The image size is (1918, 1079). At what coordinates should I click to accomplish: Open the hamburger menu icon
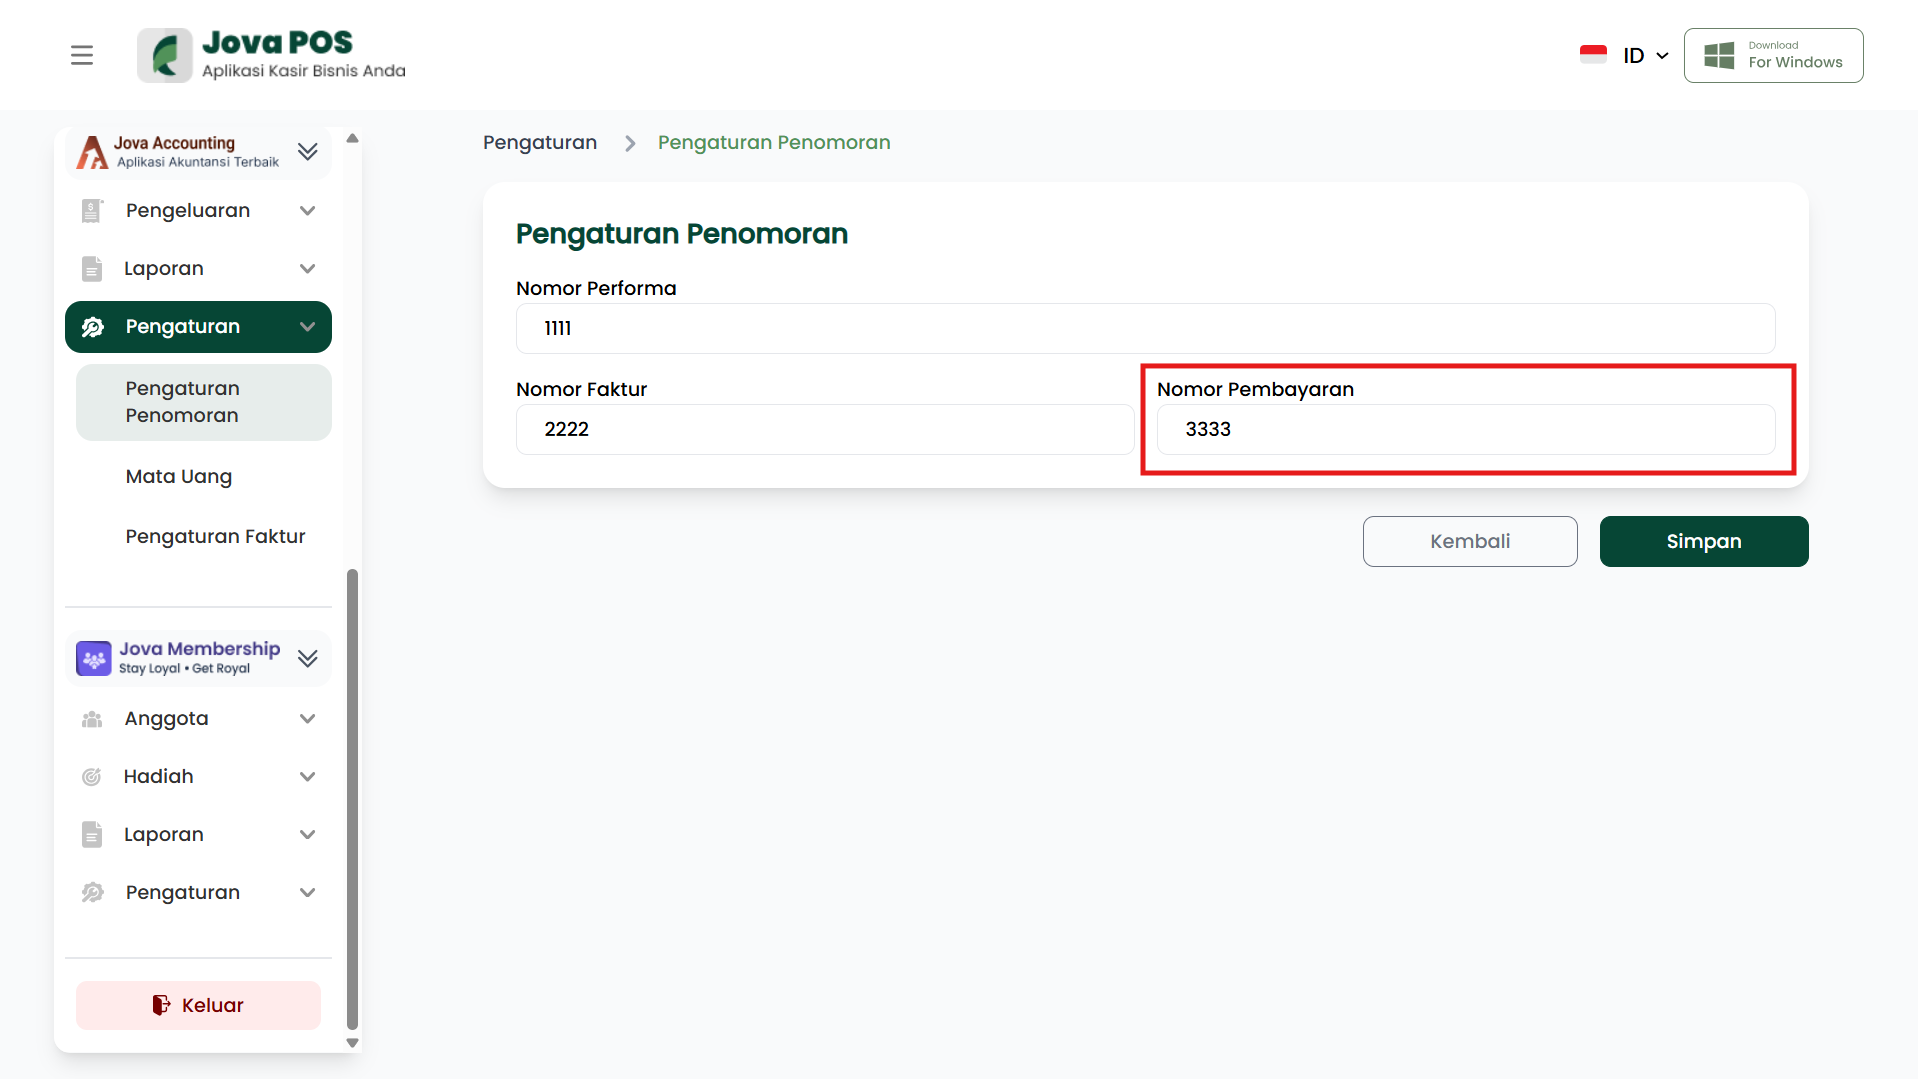(x=82, y=55)
